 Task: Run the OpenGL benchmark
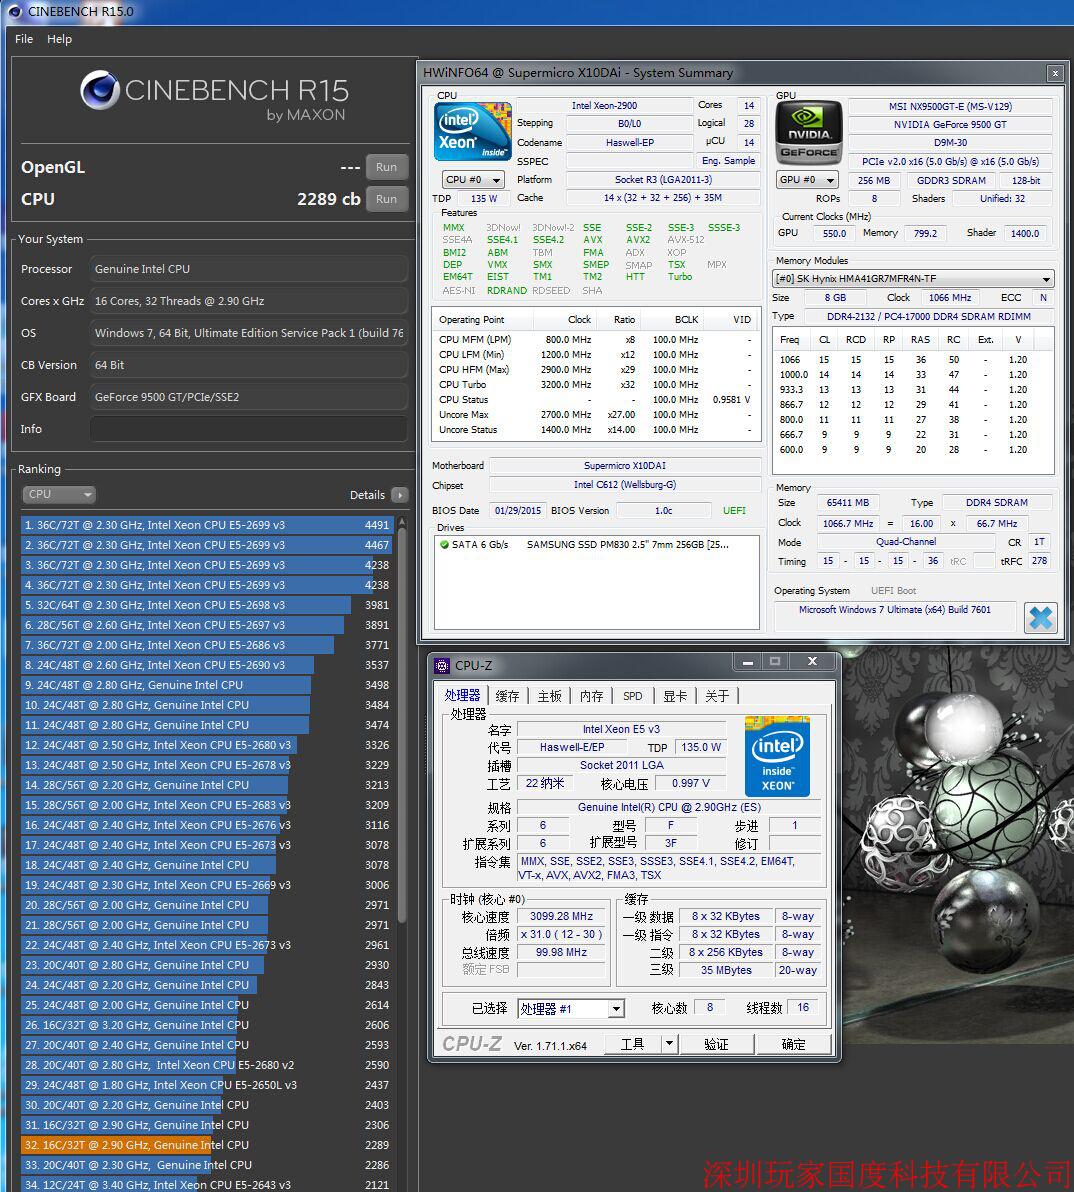pyautogui.click(x=386, y=167)
